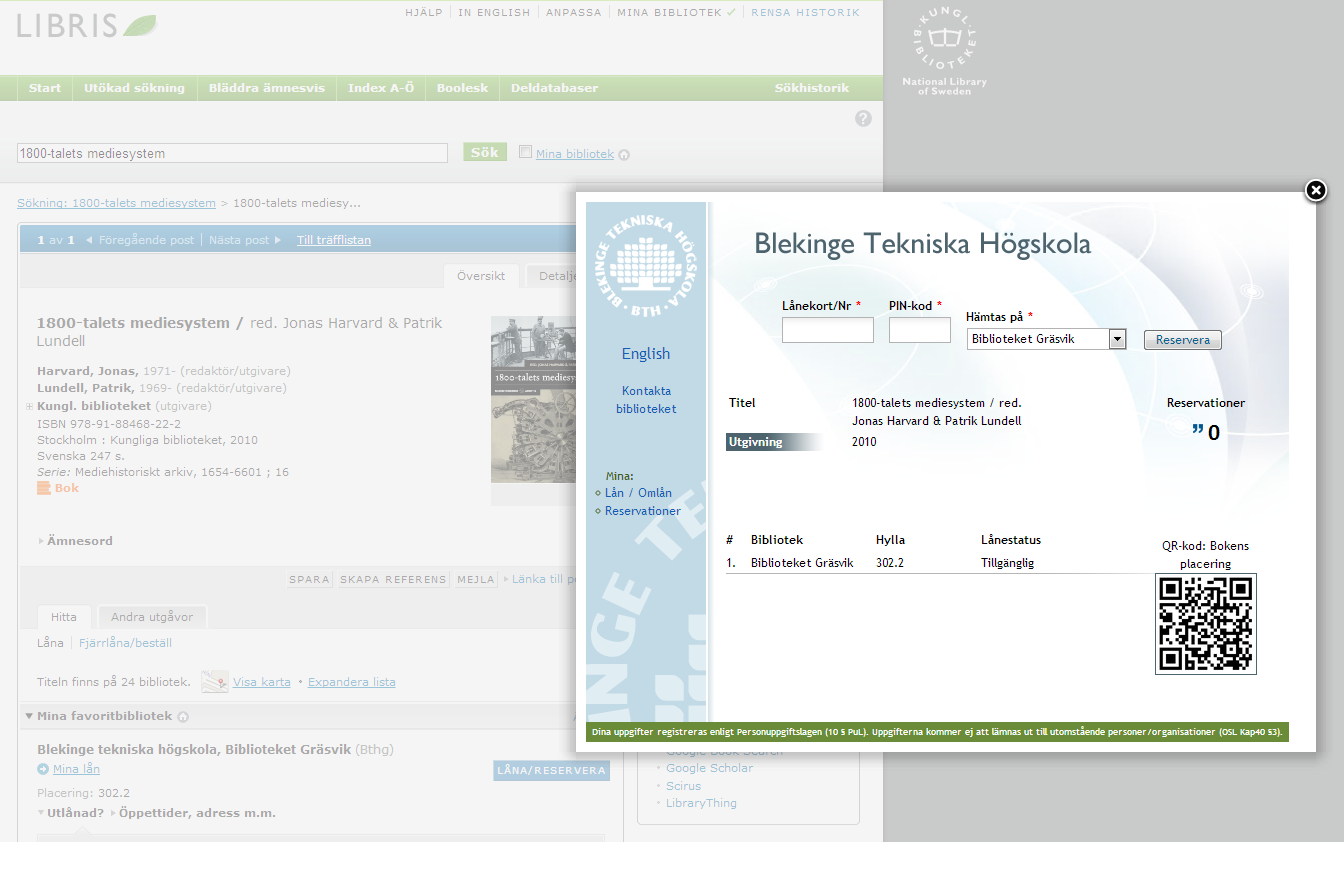Click Expandera lista link
Viewport: 1344px width, 869px height.
351,682
